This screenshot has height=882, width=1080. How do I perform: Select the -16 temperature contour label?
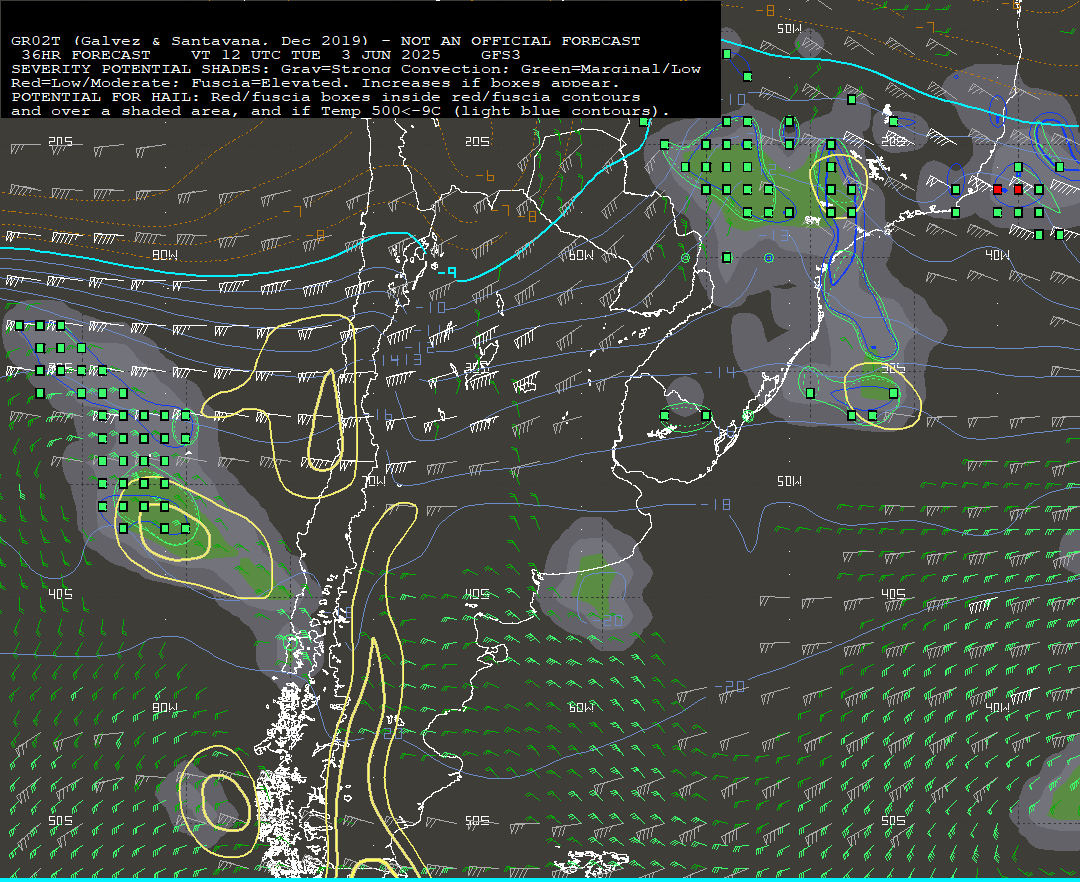click(379, 415)
